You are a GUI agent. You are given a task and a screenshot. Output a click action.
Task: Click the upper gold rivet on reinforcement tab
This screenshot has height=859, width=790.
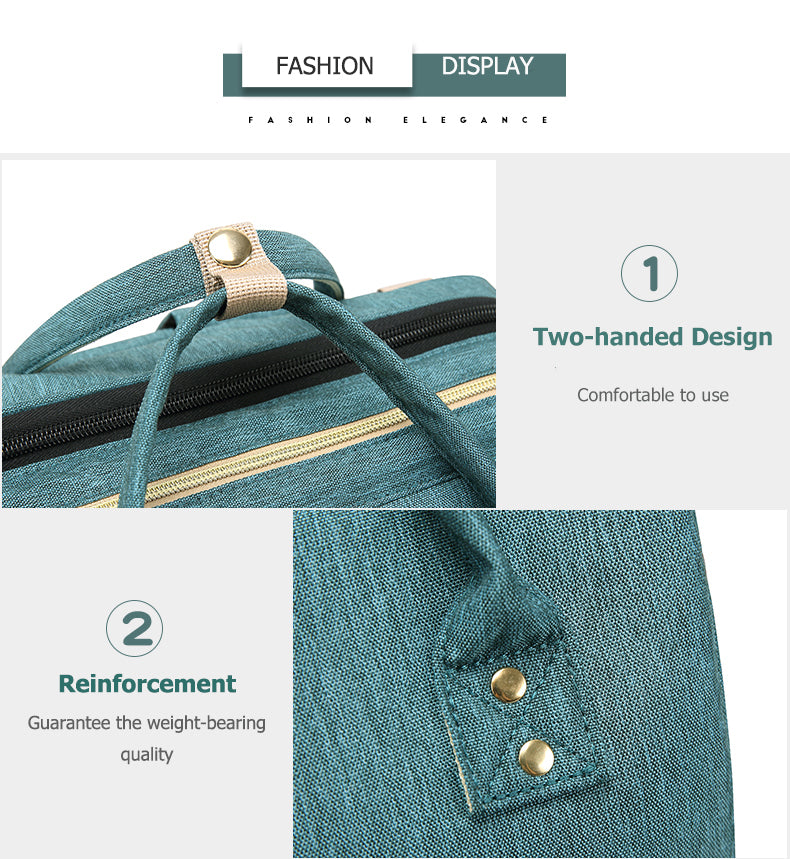click(x=508, y=685)
